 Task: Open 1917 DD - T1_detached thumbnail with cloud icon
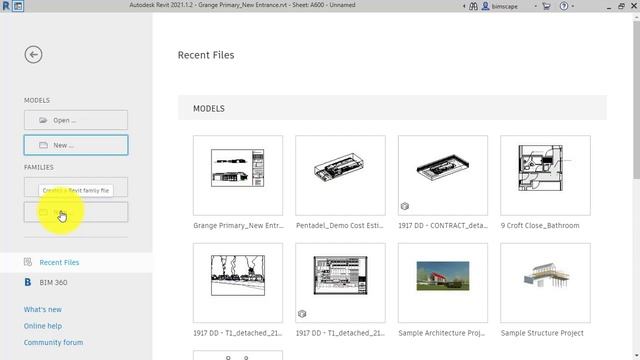coord(340,283)
